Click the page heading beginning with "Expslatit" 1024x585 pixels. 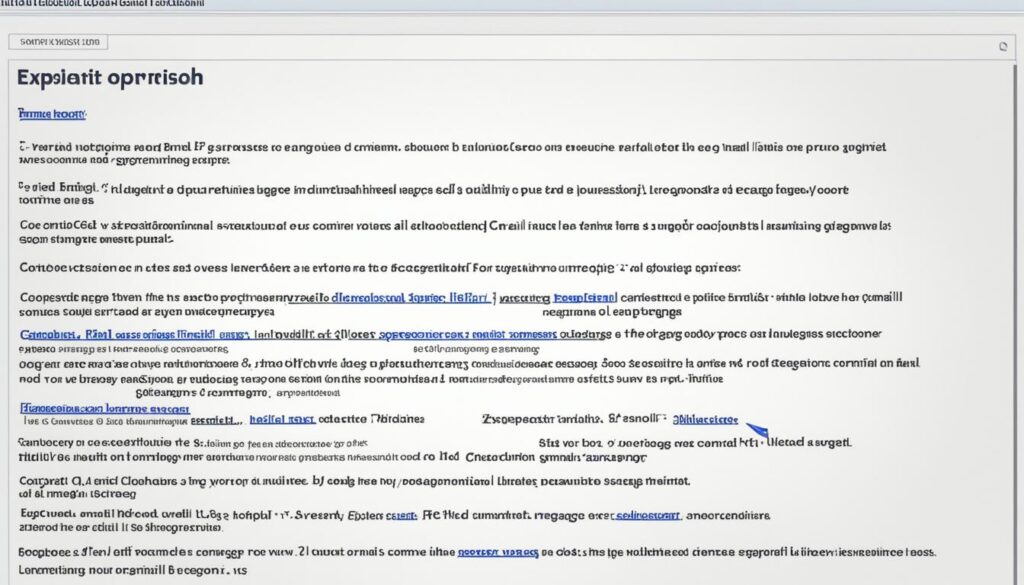point(110,78)
